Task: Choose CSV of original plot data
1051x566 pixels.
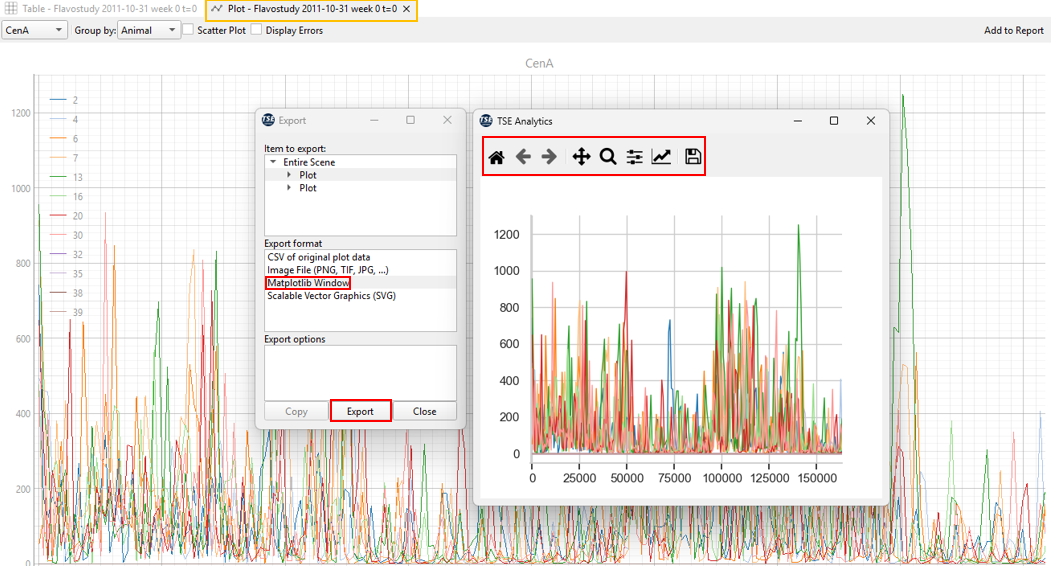Action: tap(318, 257)
